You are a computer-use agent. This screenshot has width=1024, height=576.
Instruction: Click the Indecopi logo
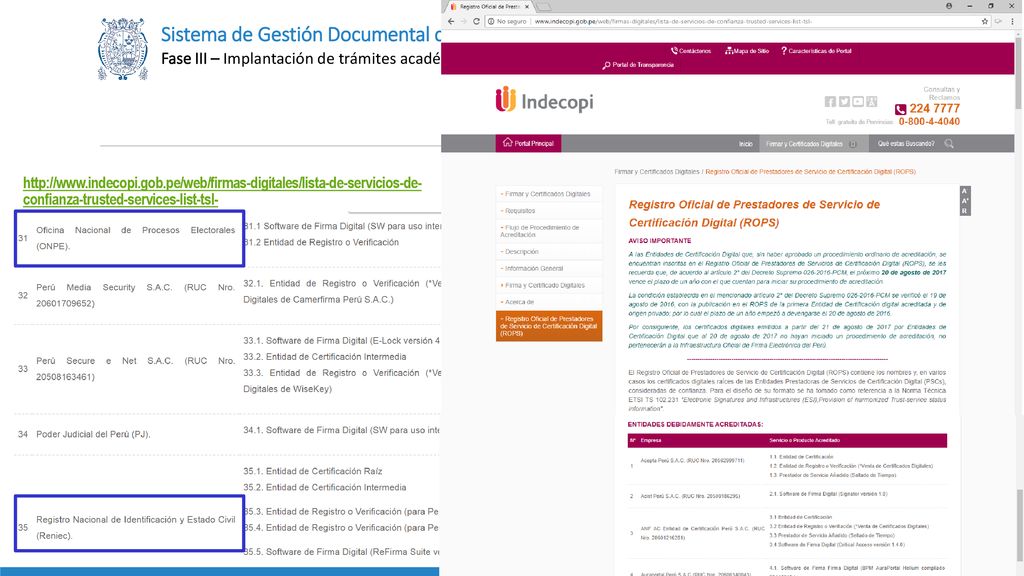(x=544, y=101)
